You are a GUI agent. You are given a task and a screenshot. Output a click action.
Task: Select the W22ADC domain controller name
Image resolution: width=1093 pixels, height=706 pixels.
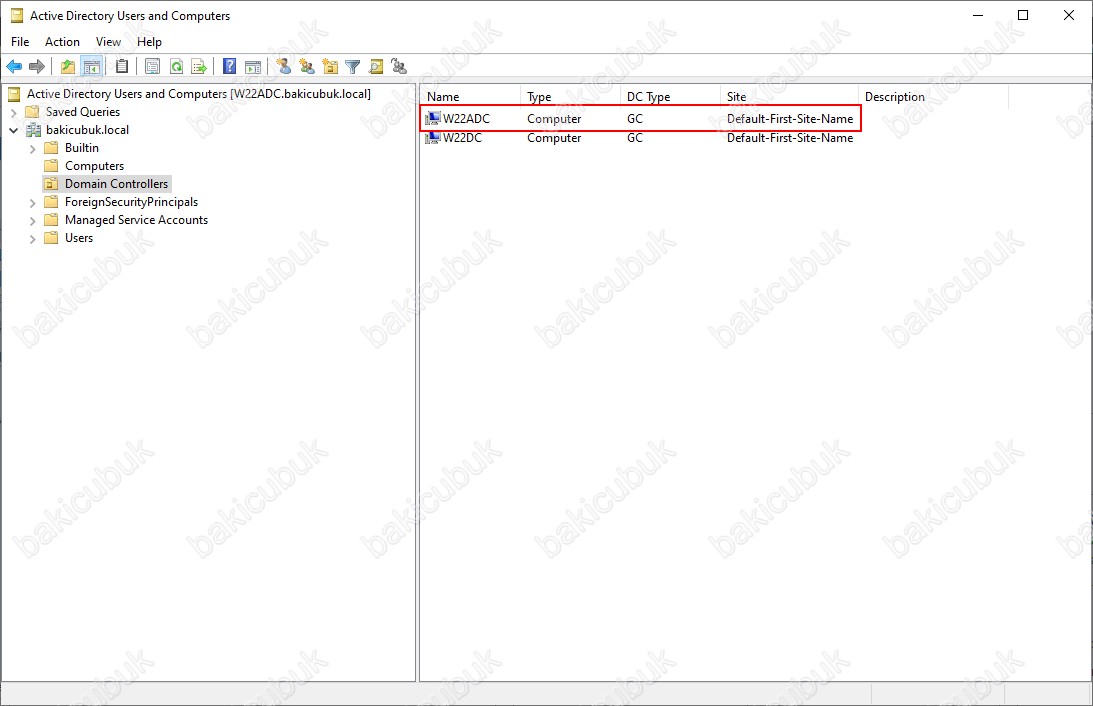pos(466,118)
